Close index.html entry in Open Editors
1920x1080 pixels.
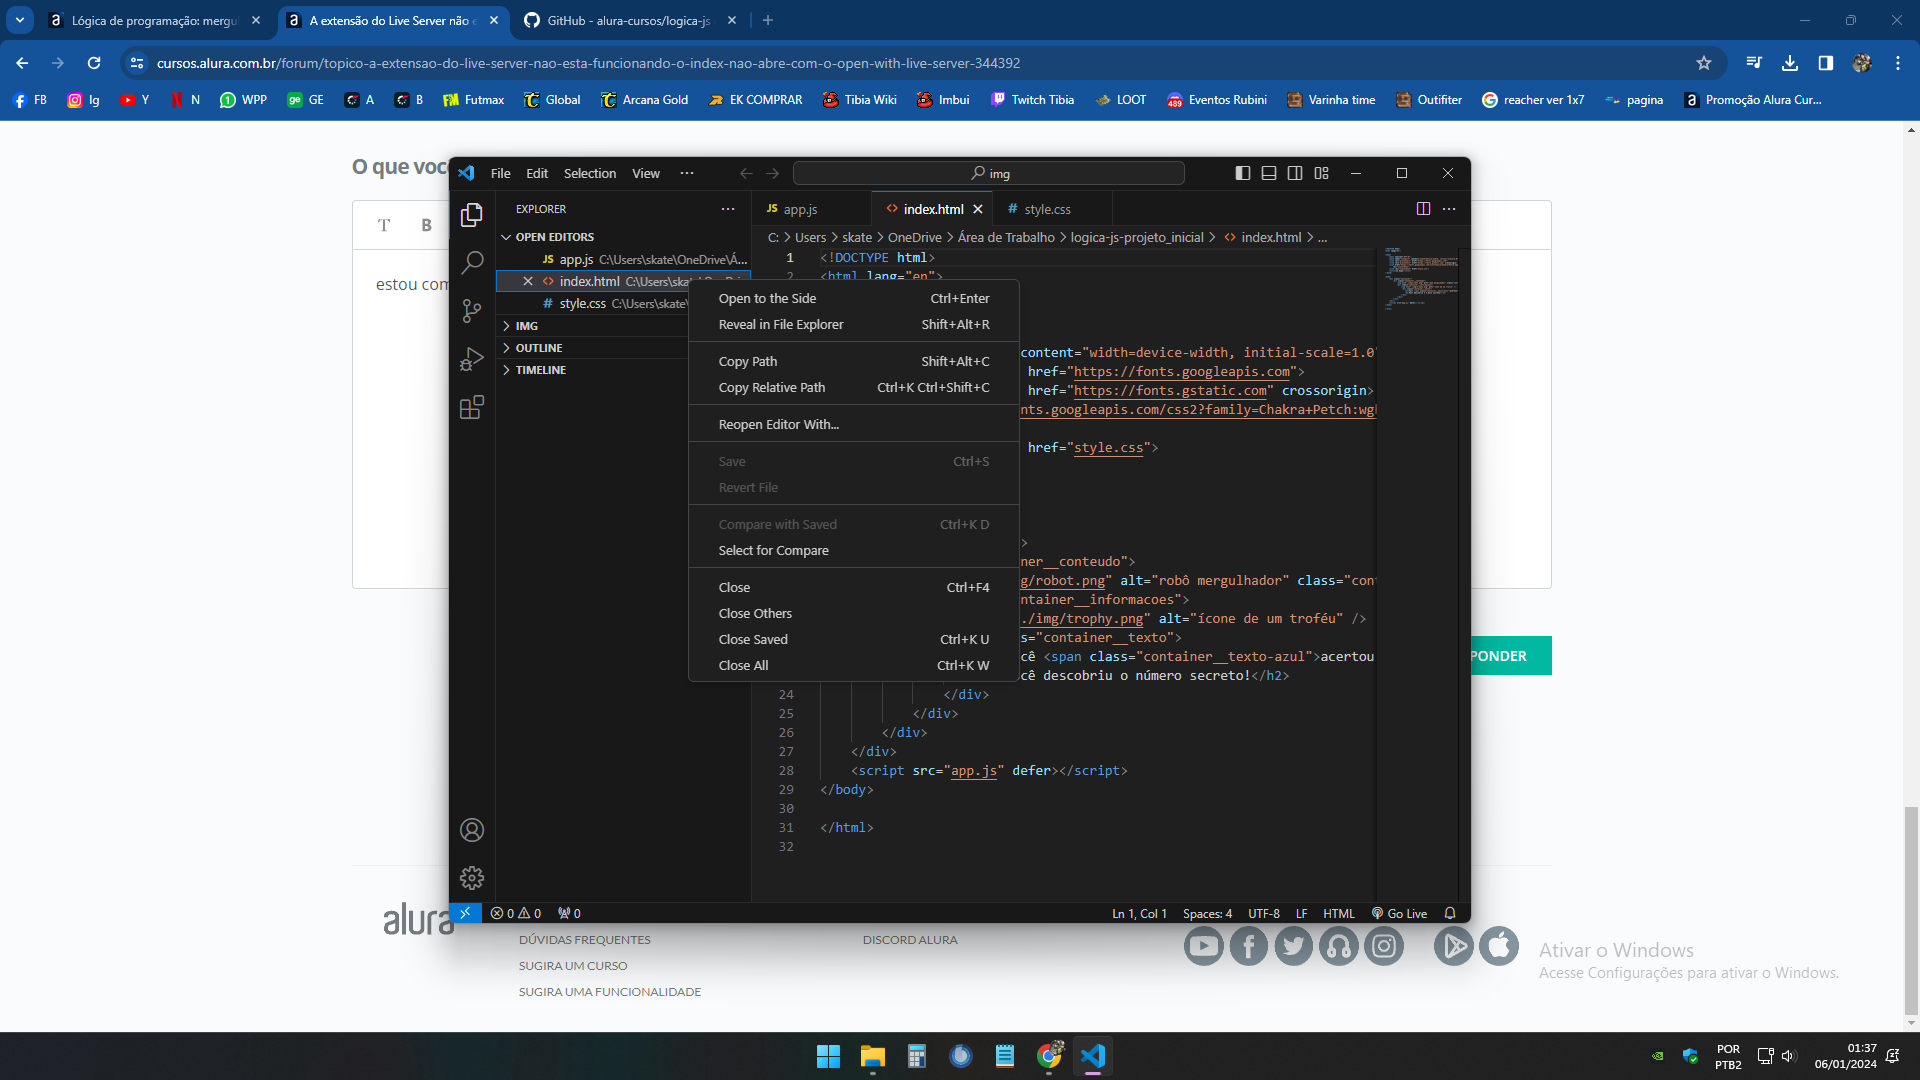point(528,281)
